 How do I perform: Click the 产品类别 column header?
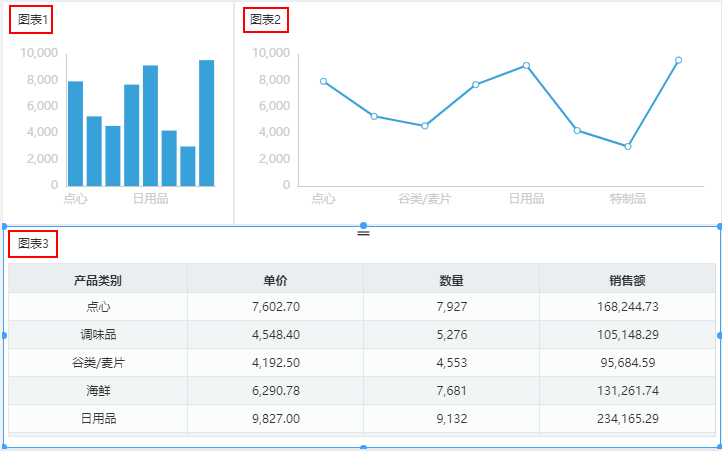pos(98,278)
